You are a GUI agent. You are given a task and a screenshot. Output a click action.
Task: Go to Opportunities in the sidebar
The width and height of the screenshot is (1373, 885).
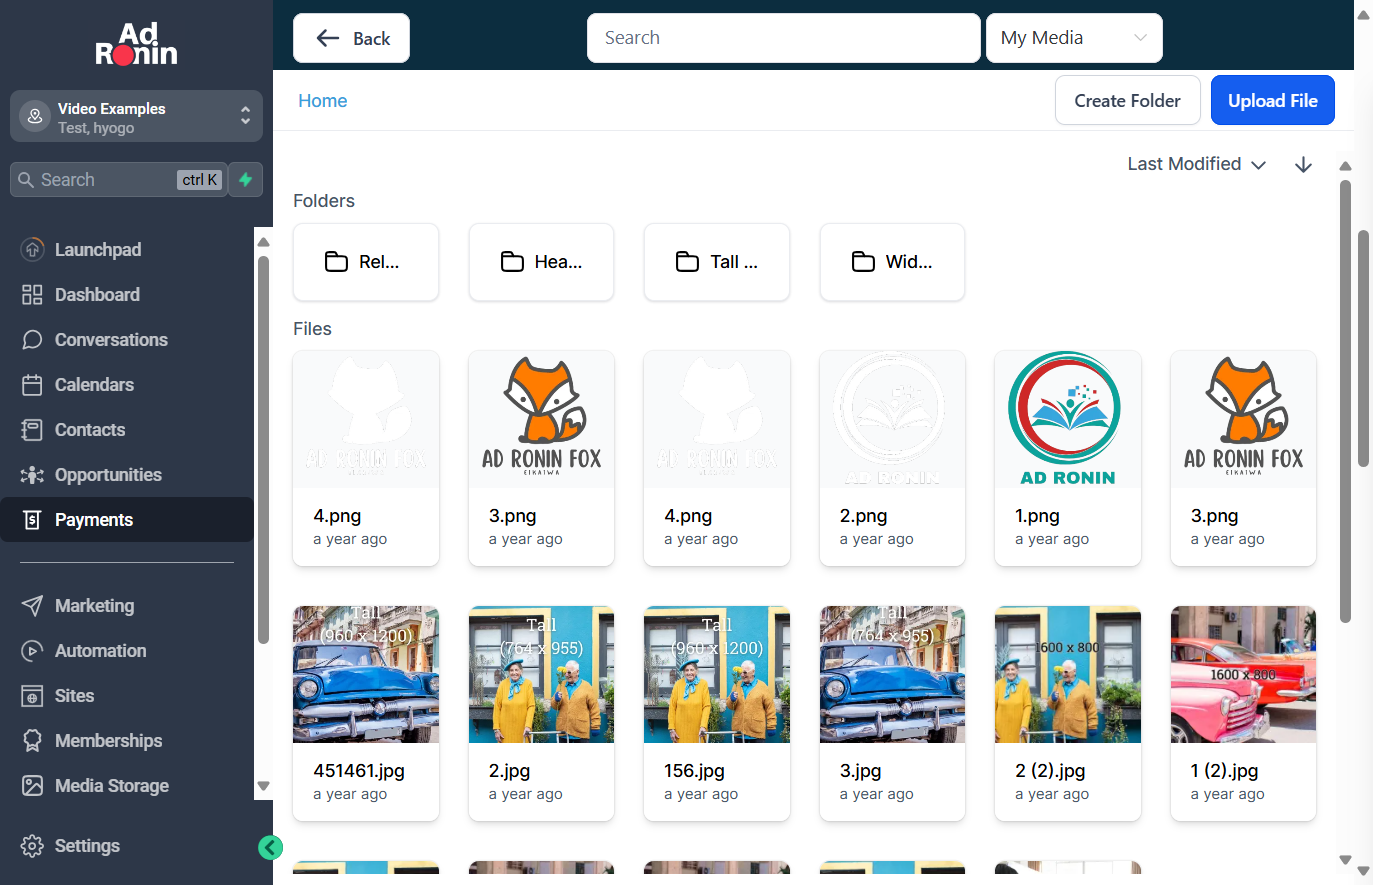(x=127, y=474)
